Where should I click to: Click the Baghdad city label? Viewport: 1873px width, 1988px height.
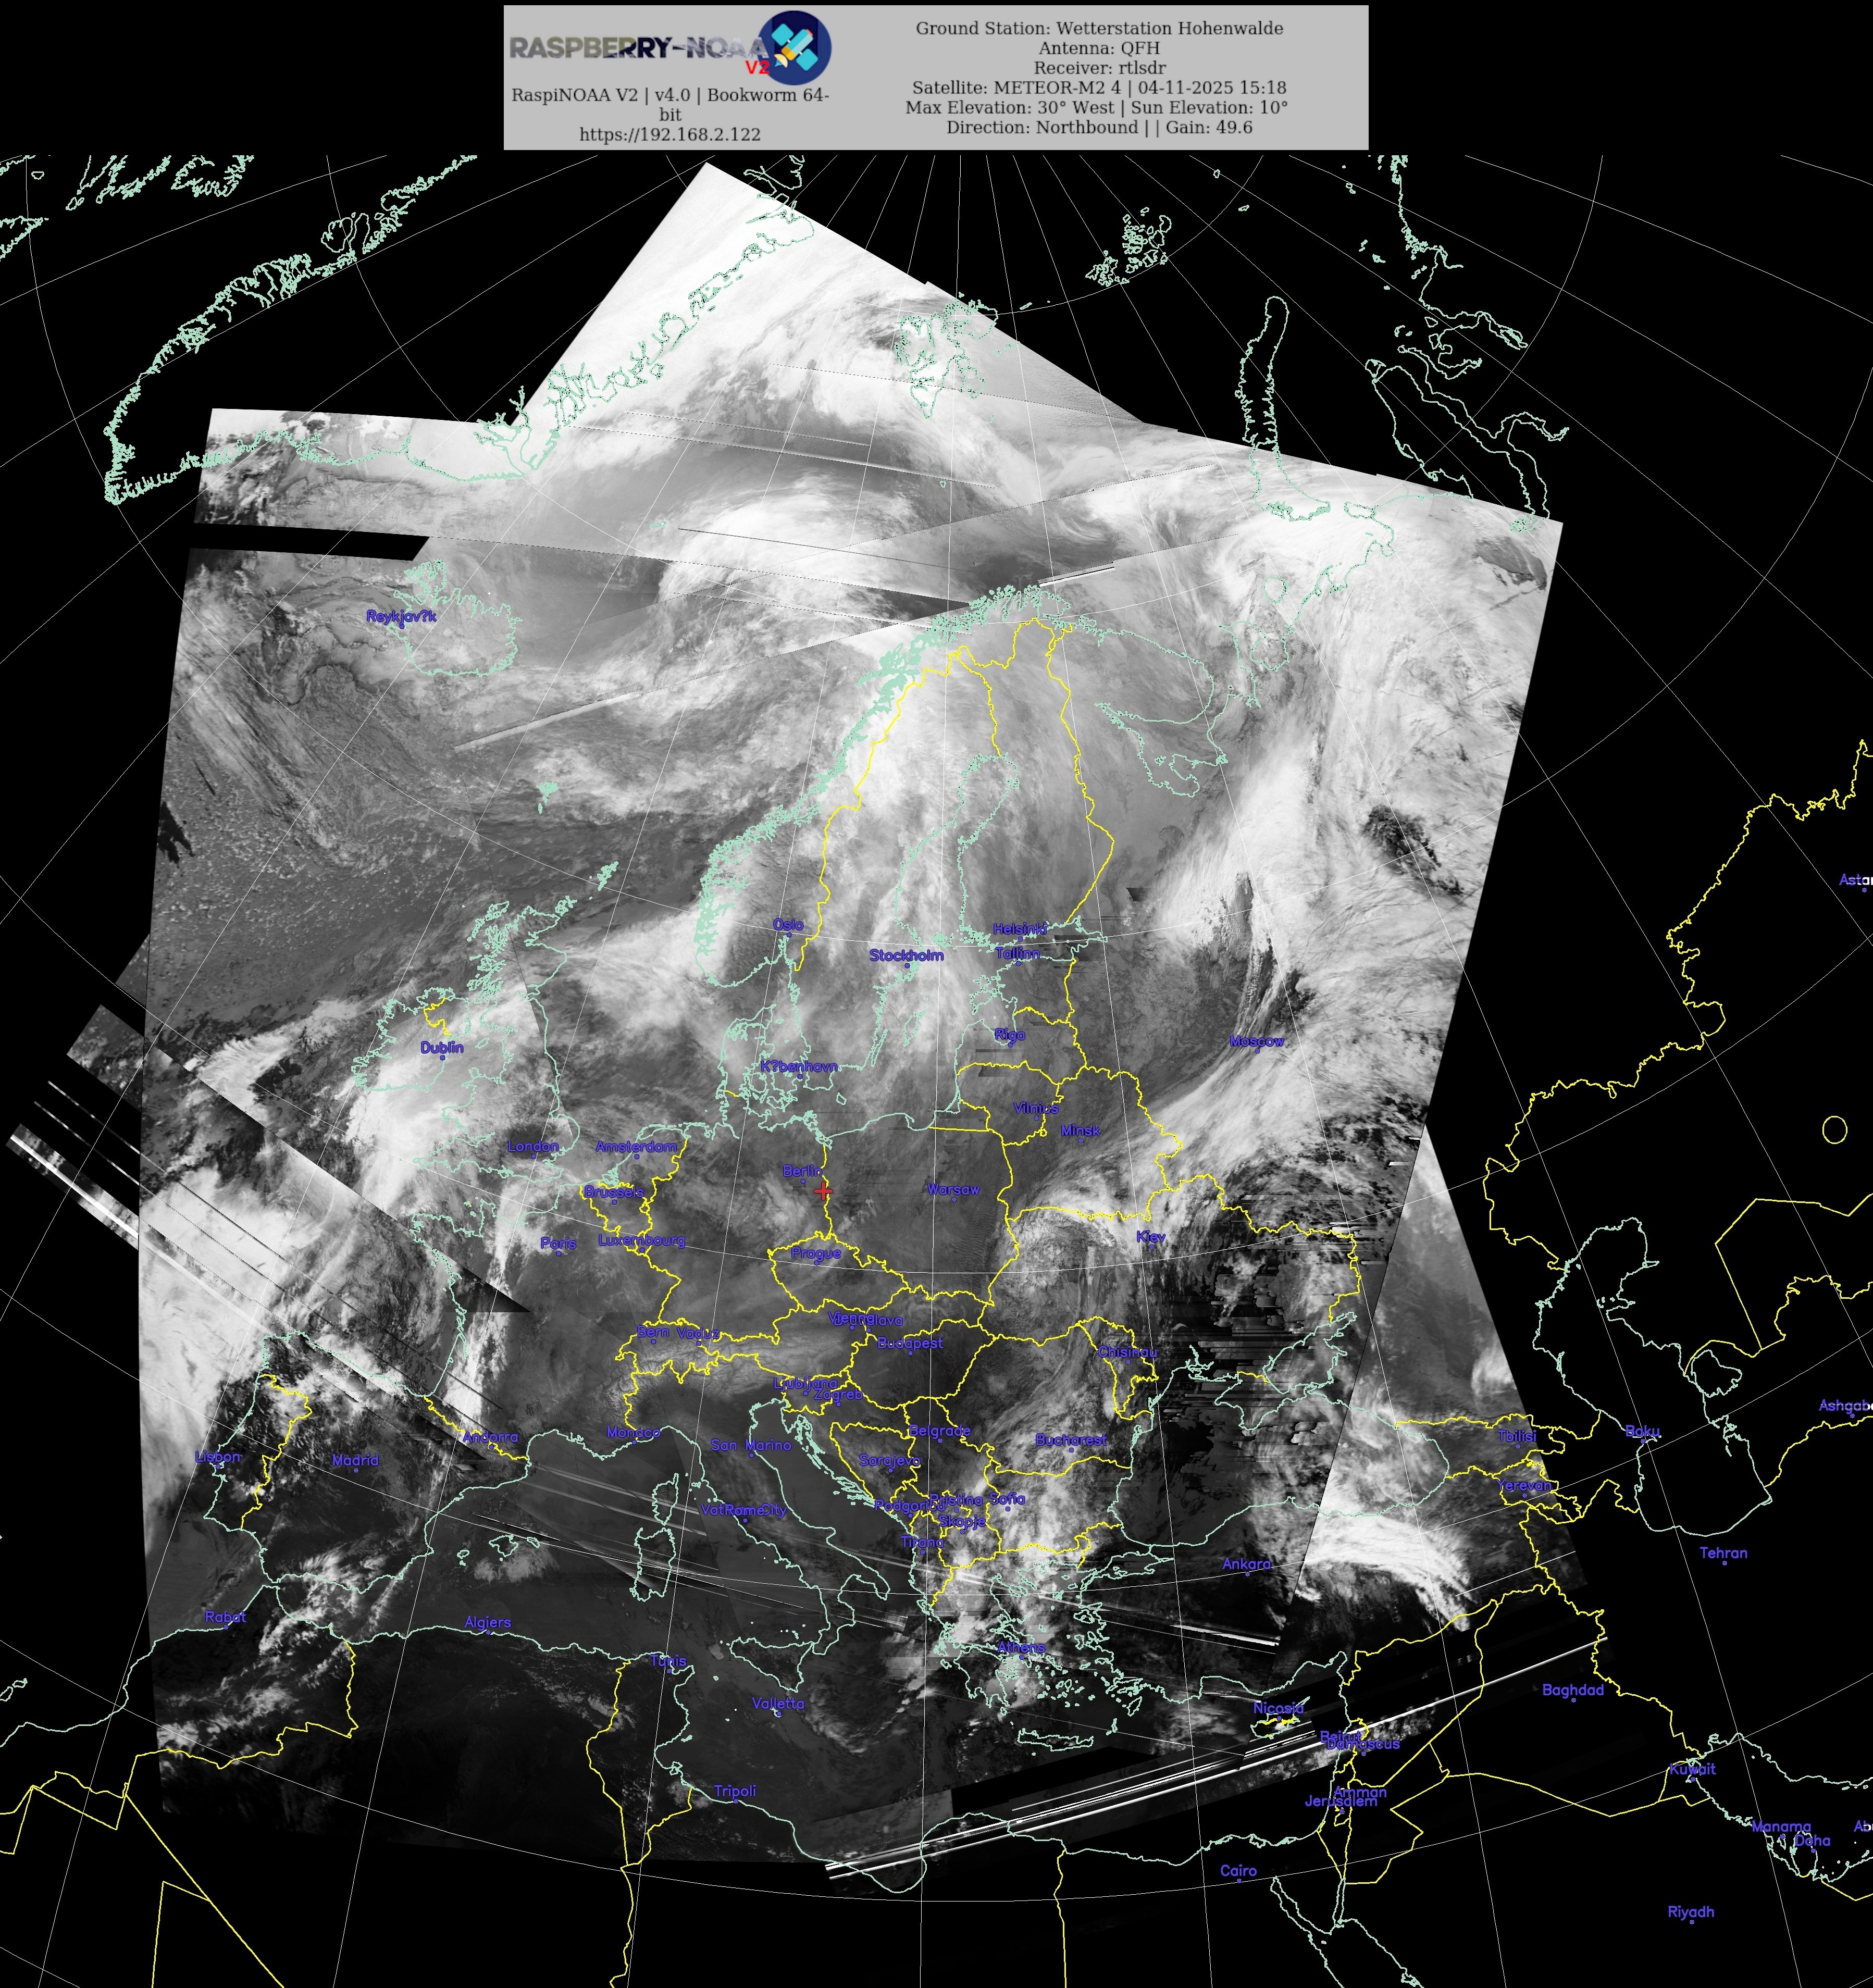point(1572,1690)
